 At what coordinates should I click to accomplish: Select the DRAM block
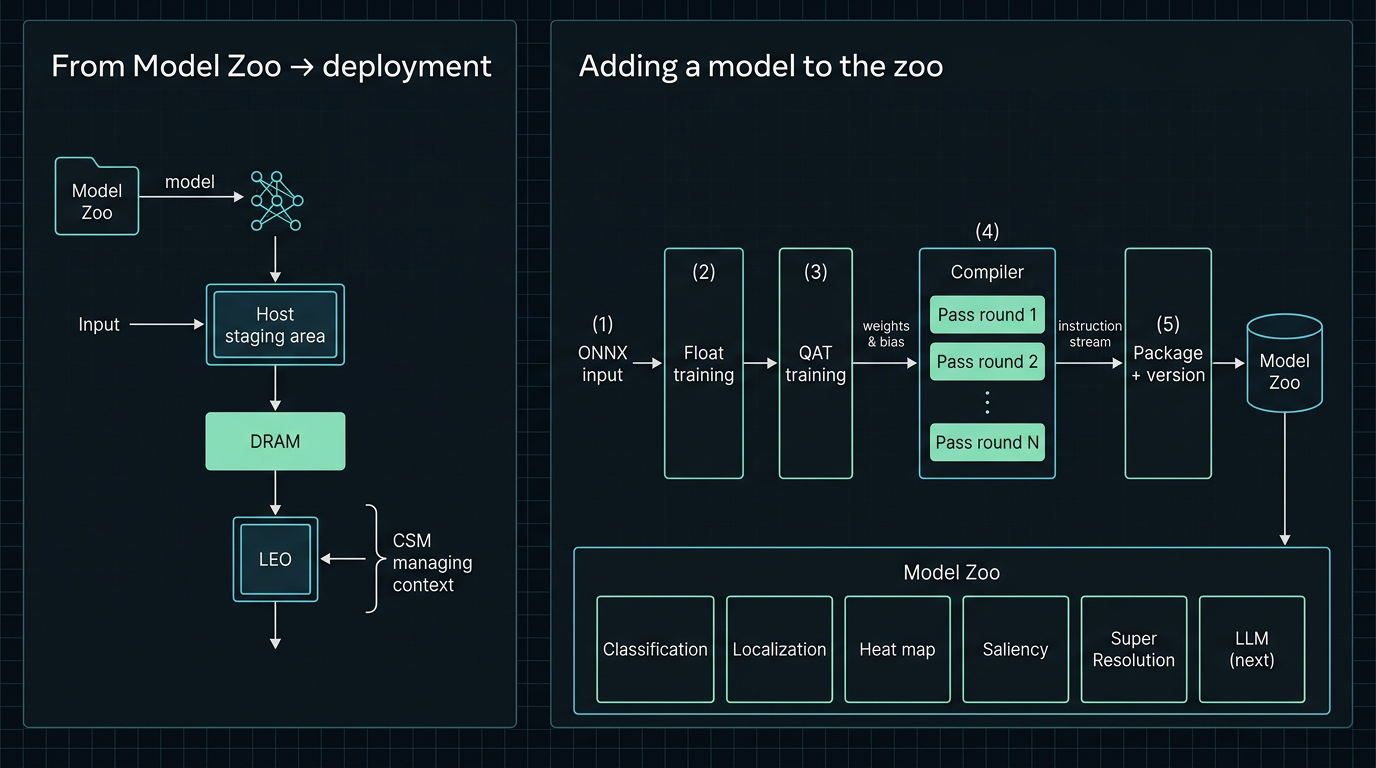click(275, 441)
